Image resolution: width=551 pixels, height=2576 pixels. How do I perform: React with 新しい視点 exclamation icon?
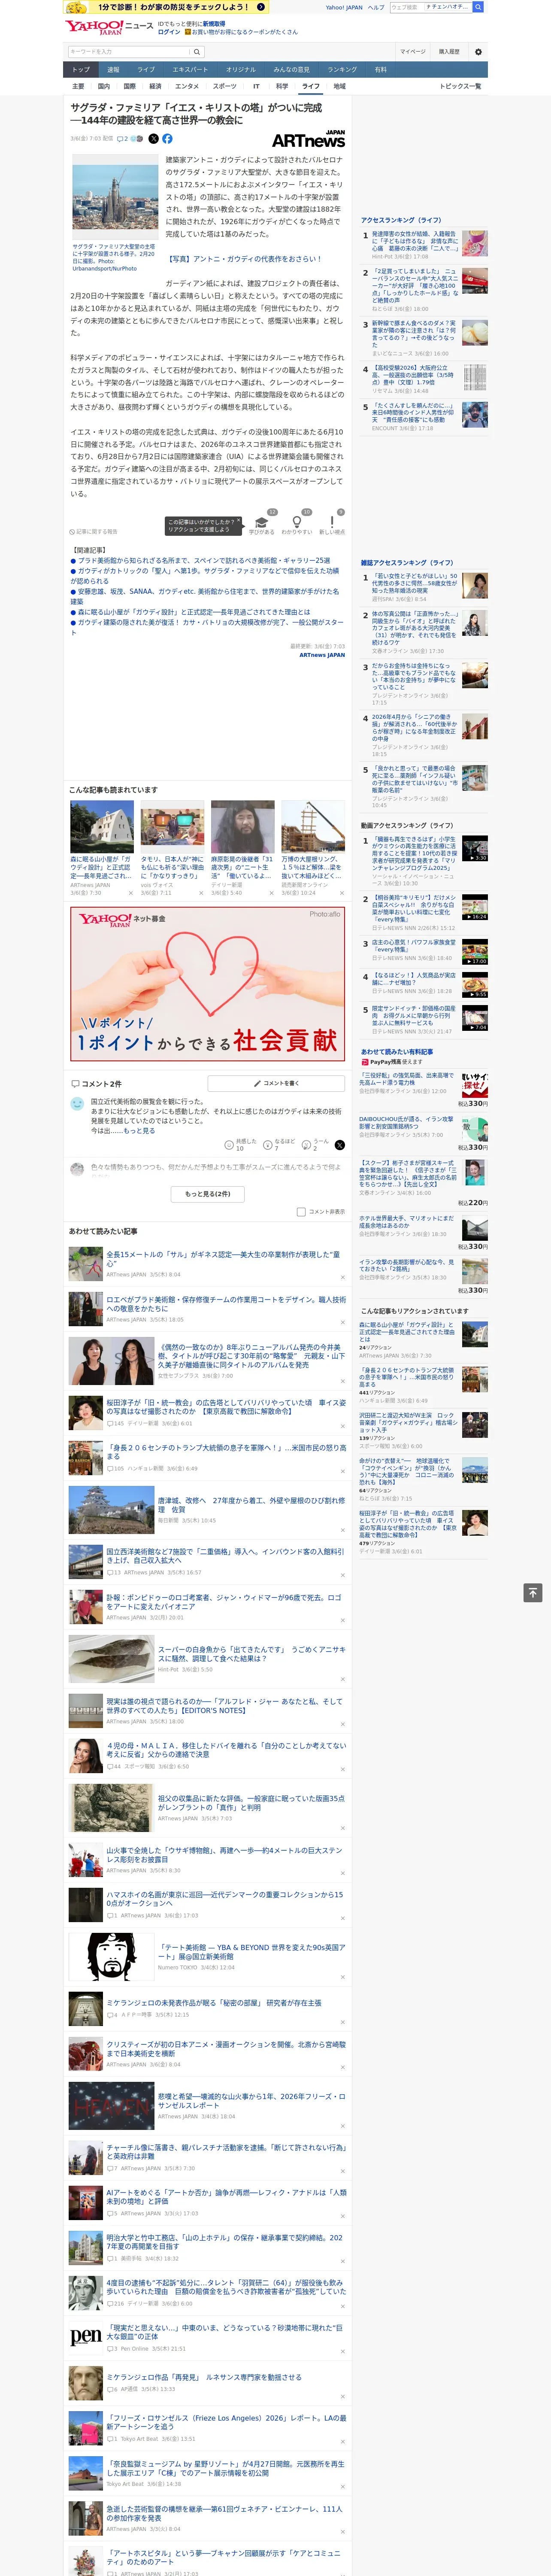332,522
